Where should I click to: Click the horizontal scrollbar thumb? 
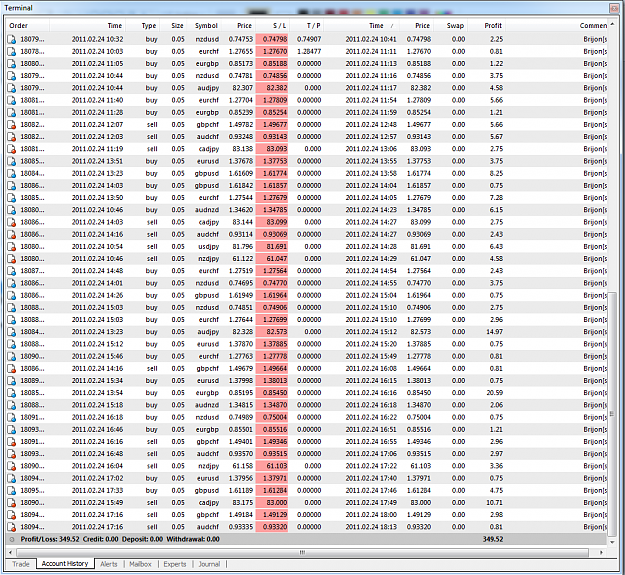point(302,553)
